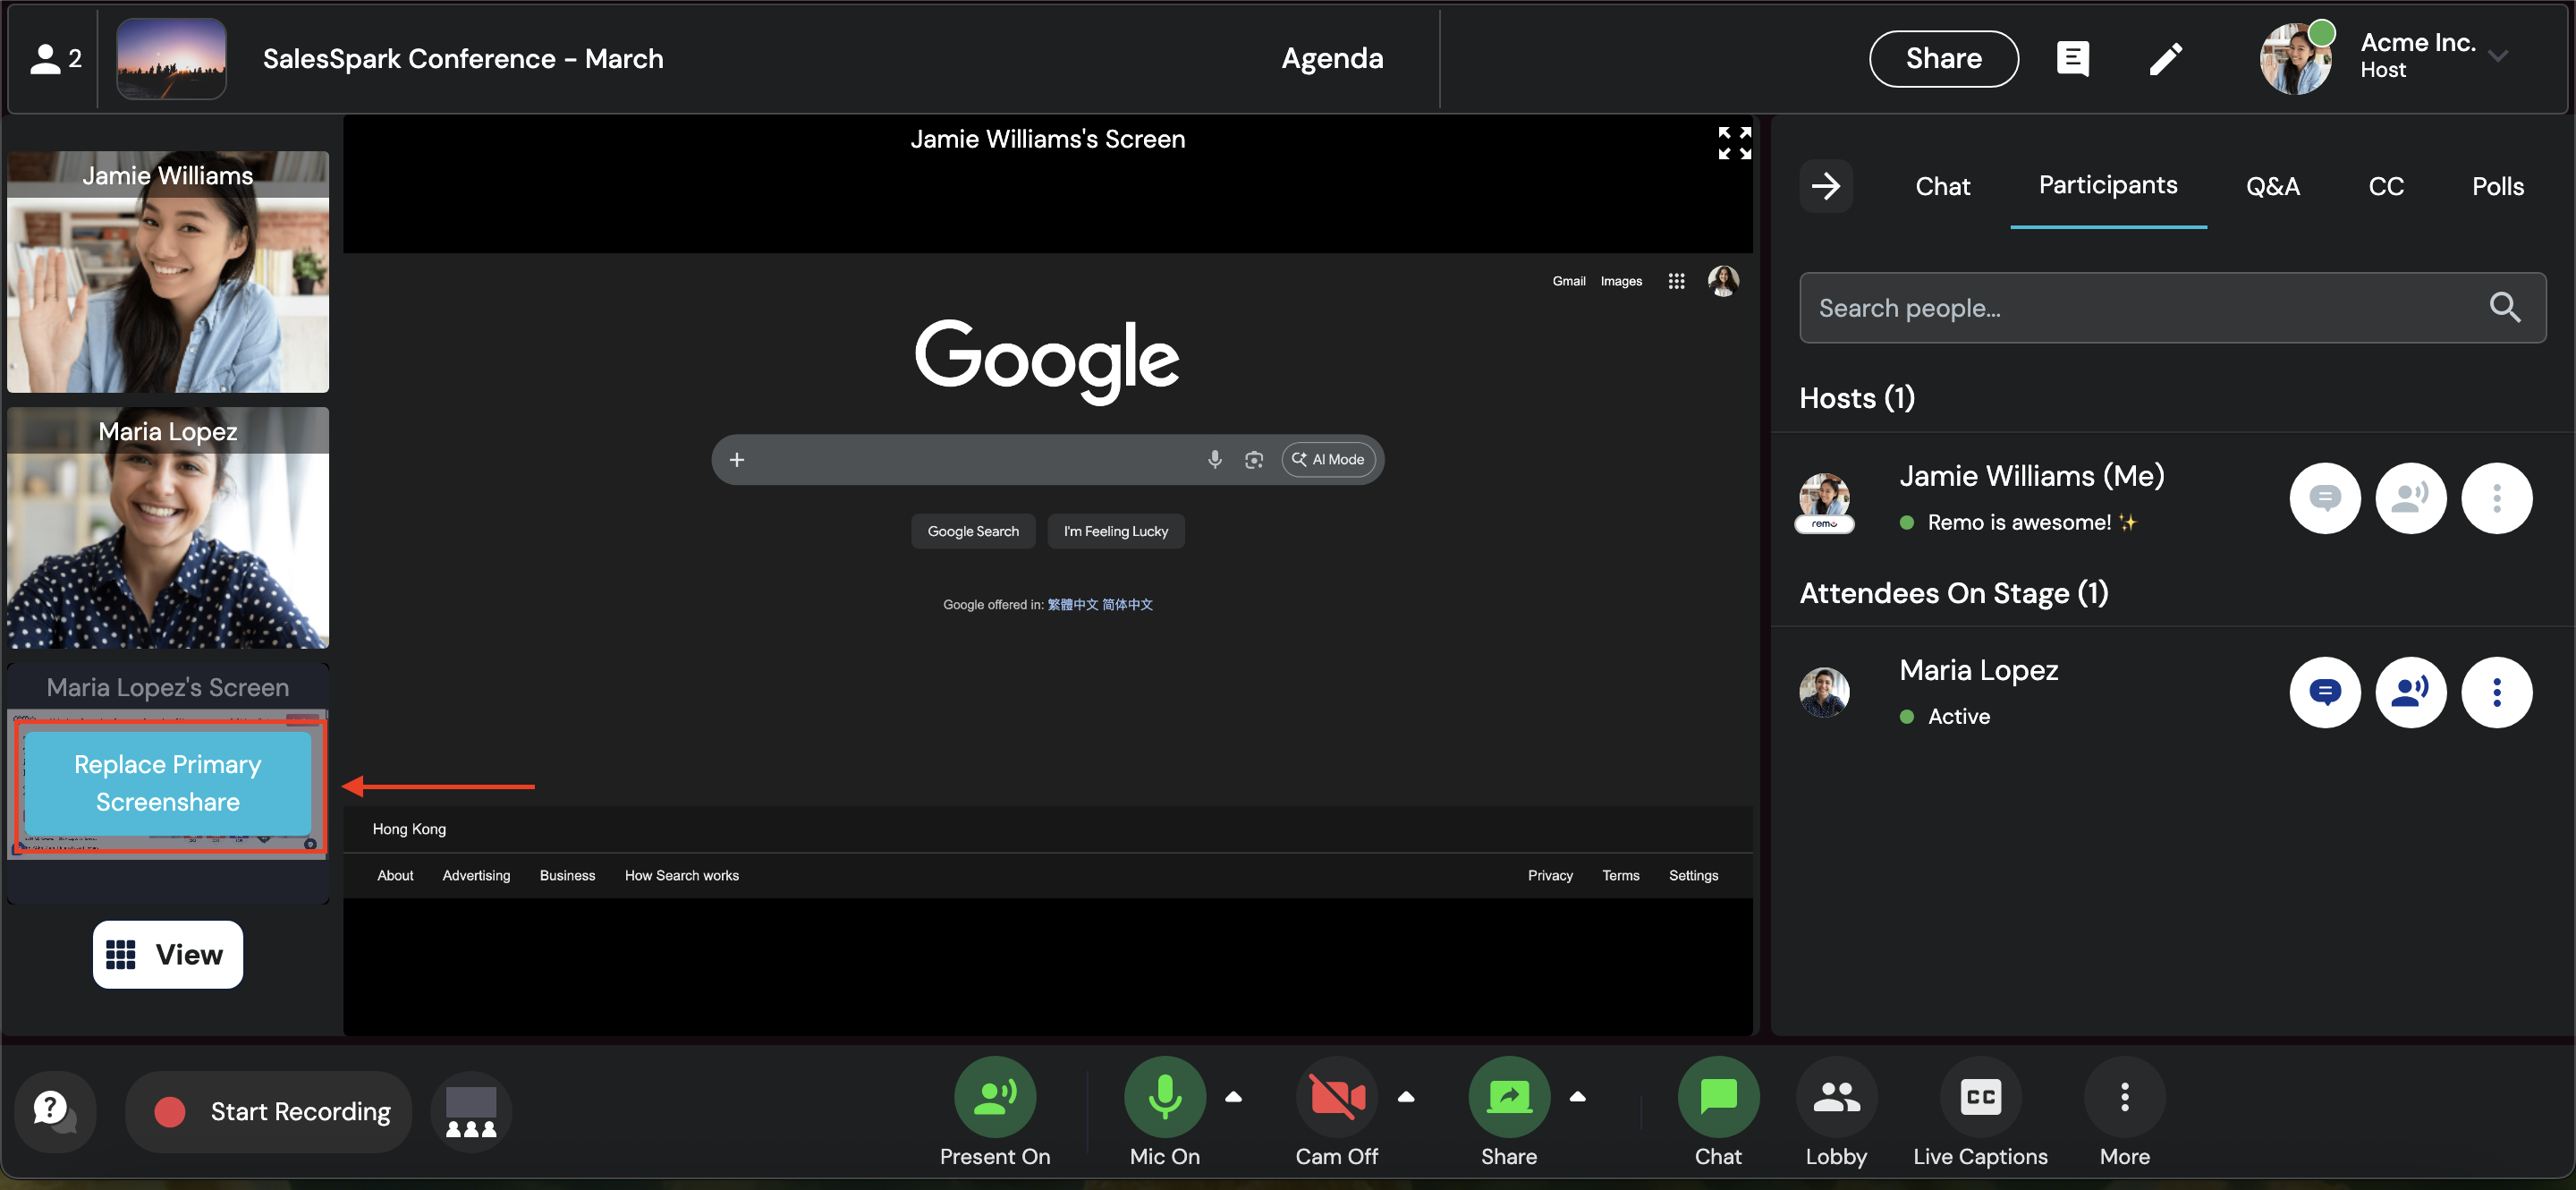Switch to the Polls tab

(2497, 186)
